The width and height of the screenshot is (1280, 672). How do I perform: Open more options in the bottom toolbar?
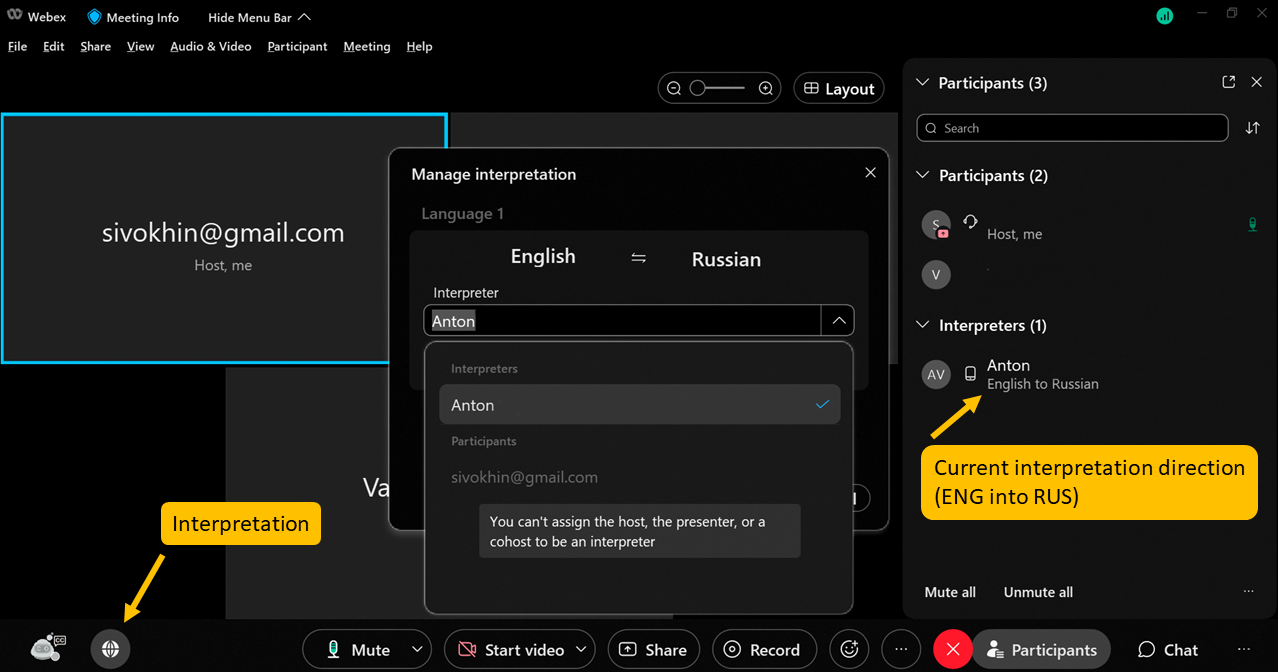point(900,649)
